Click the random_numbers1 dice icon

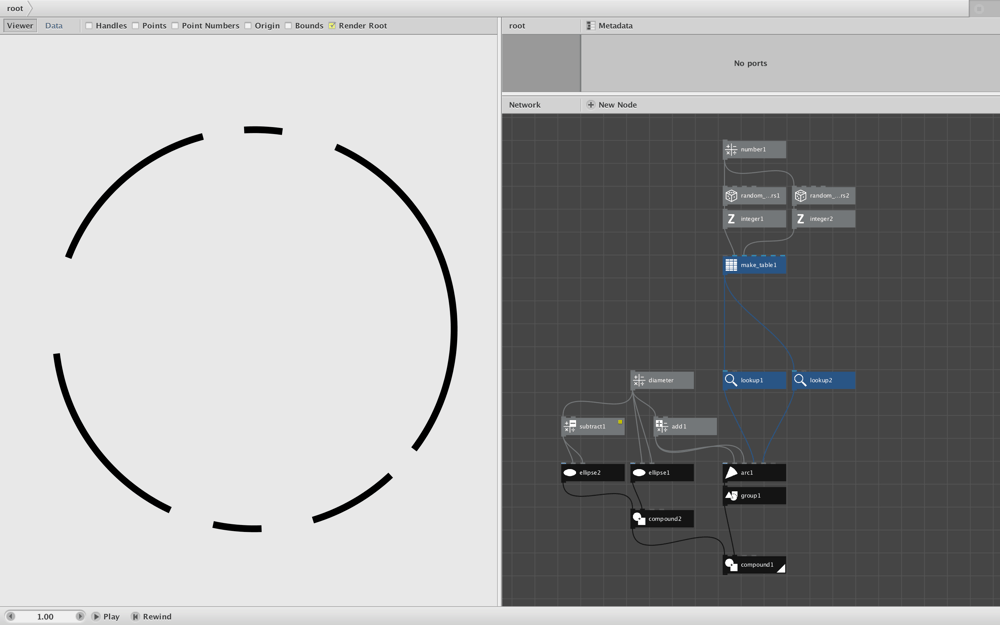(731, 196)
